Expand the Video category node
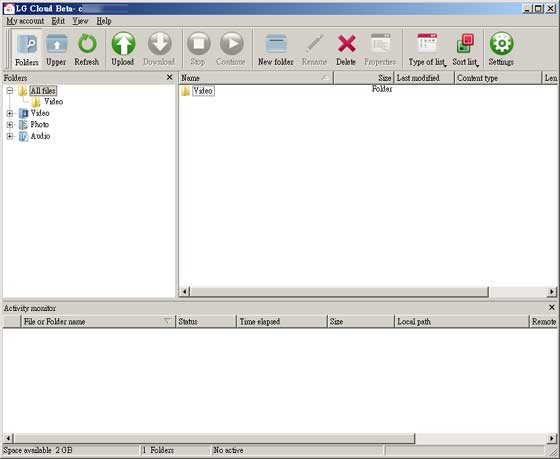Screen dimensions: 560x459 pyautogui.click(x=10, y=114)
